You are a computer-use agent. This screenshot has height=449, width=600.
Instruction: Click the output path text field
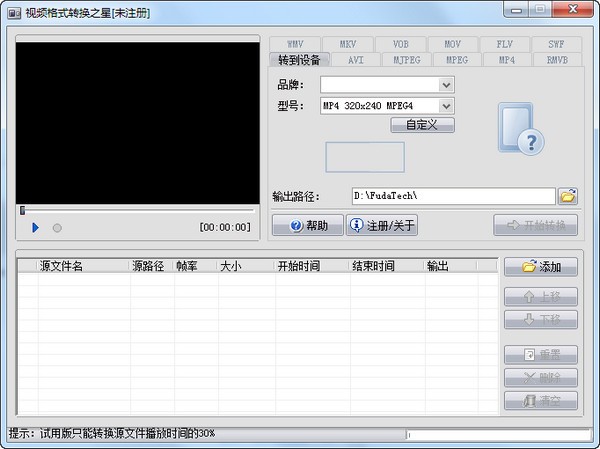coord(452,196)
